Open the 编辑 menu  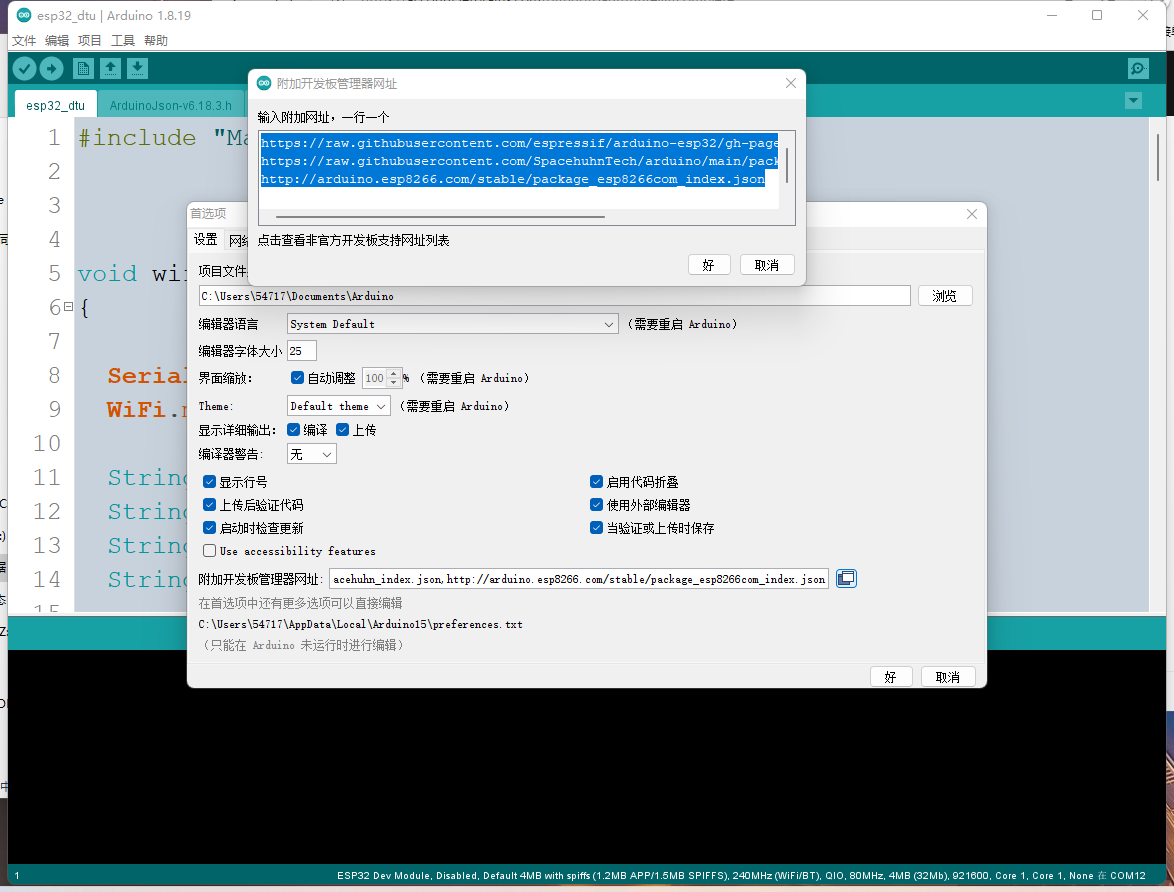pyautogui.click(x=57, y=40)
